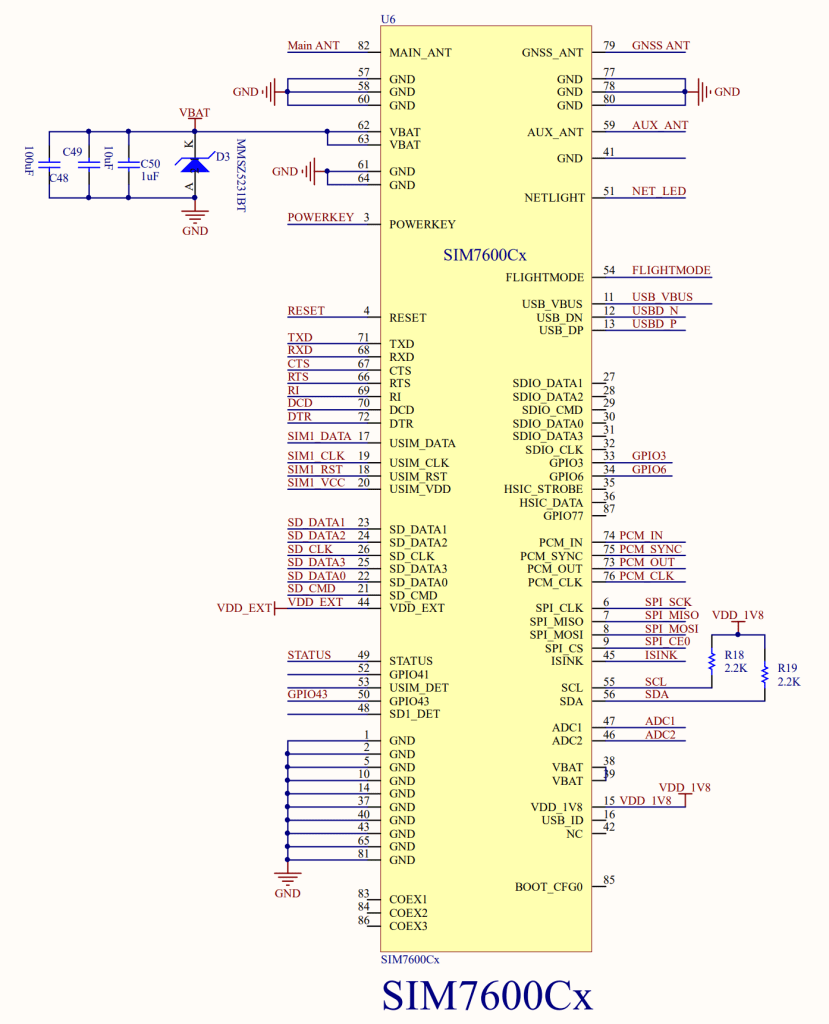Image resolution: width=829 pixels, height=1024 pixels.
Task: Click the VDD_EXT power port at pin 44
Action: [x=245, y=609]
